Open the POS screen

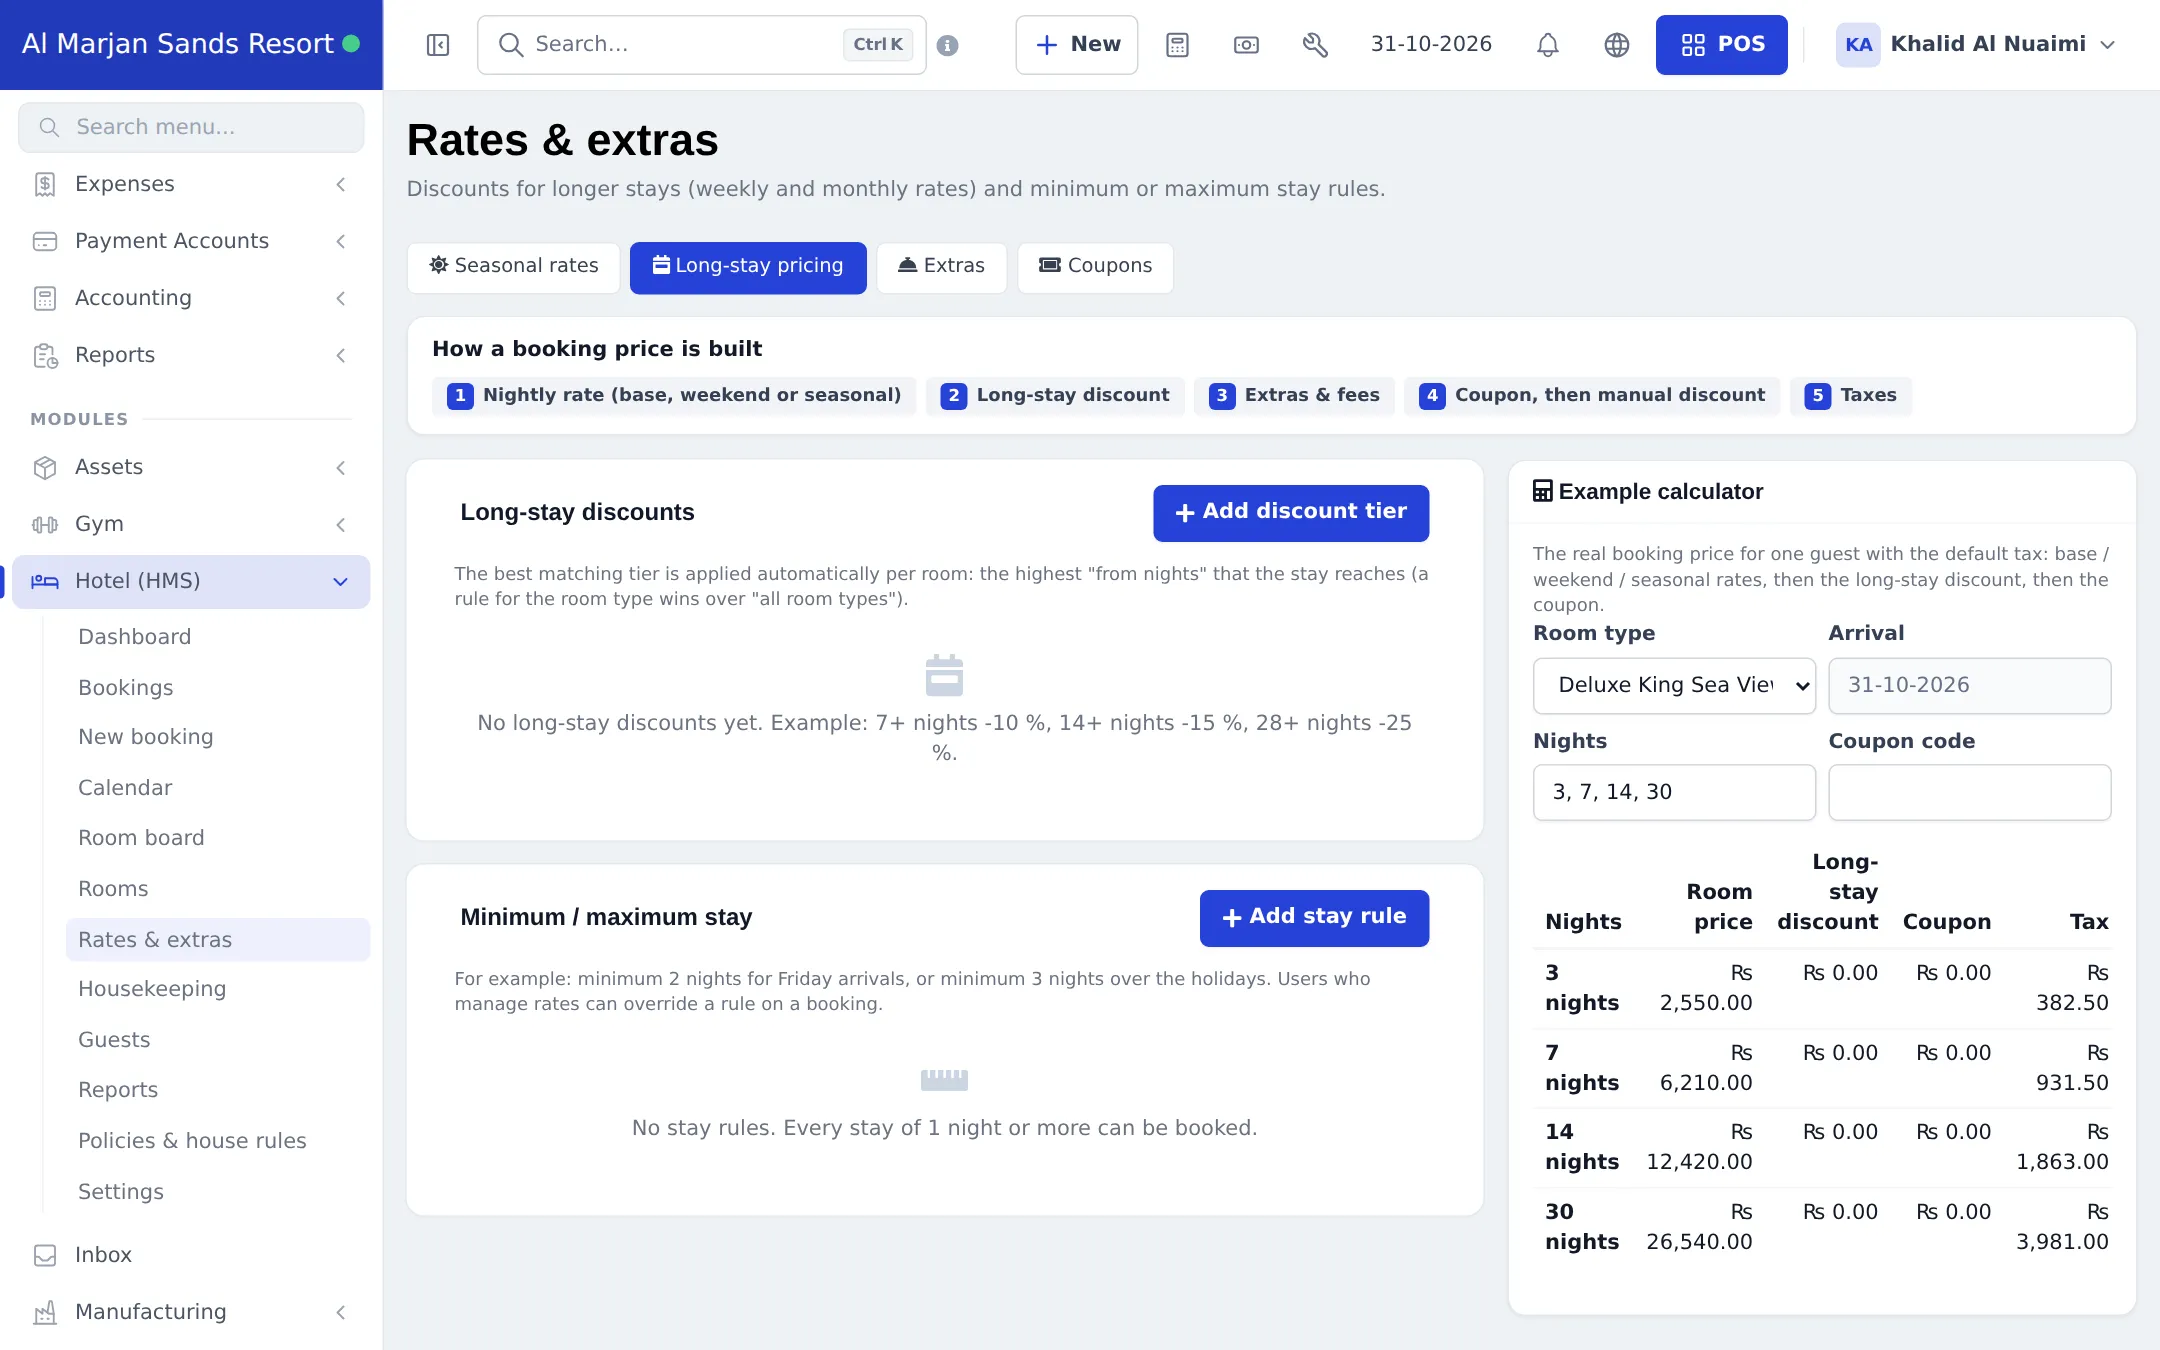(x=1721, y=45)
